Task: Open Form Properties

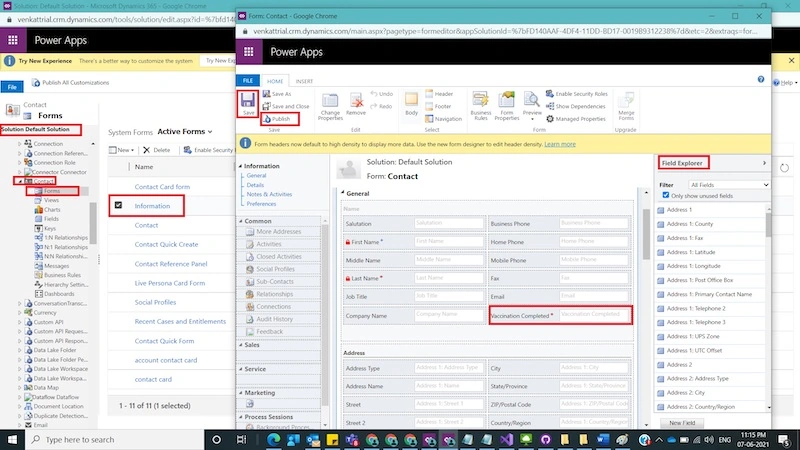Action: (x=507, y=106)
